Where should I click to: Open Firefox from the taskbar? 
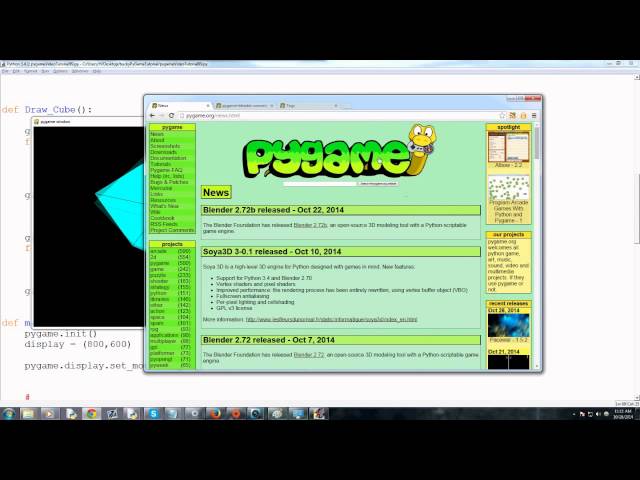coord(216,414)
